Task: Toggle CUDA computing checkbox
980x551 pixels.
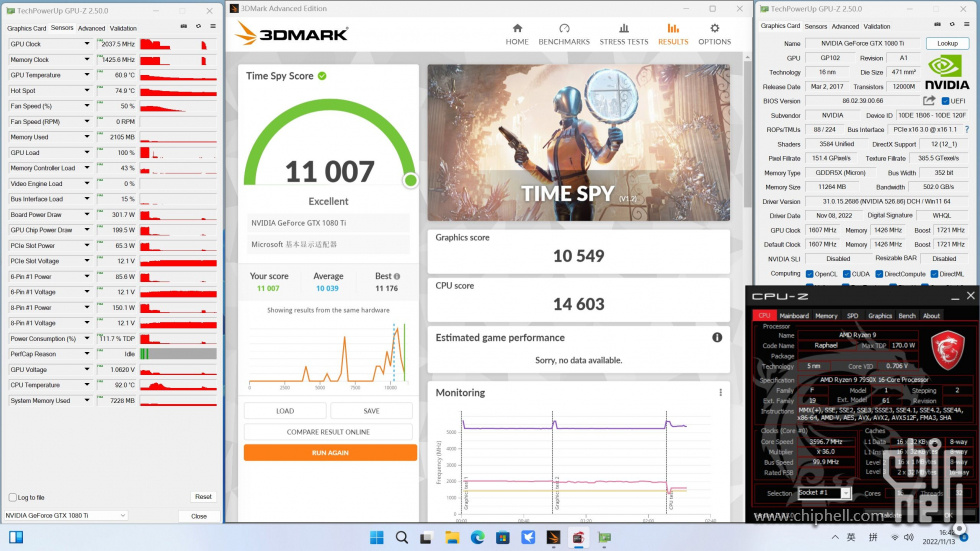Action: click(846, 274)
